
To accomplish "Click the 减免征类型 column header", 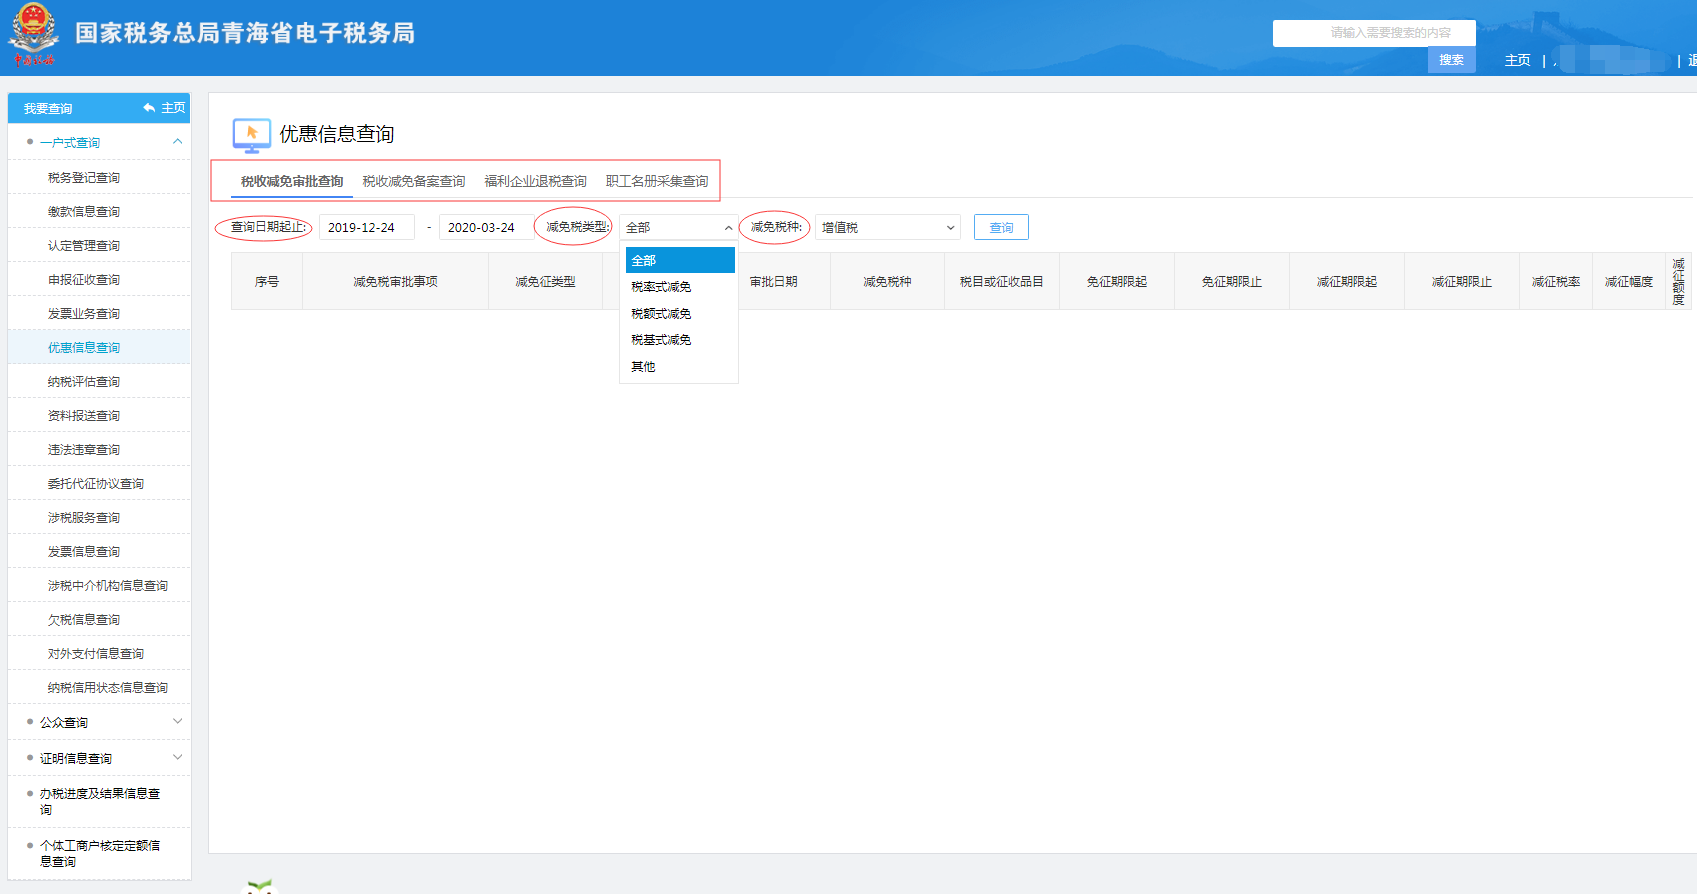I will (x=545, y=282).
